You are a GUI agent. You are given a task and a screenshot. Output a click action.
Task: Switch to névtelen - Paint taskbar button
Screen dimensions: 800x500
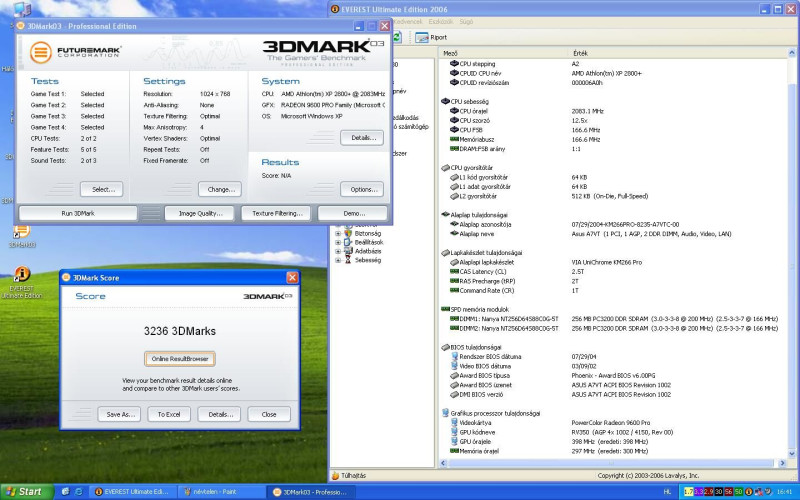coord(221,492)
